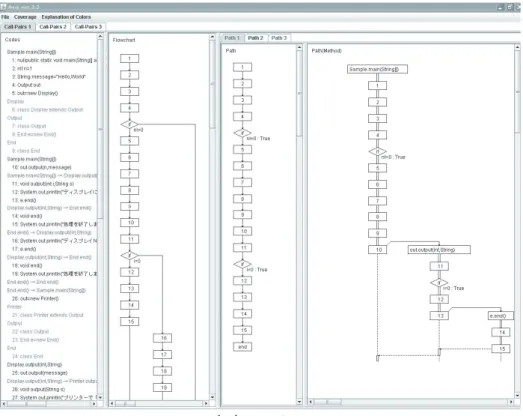Click Codes panel scroll down arrow
This screenshot has width=523, height=416.
click(100, 397)
